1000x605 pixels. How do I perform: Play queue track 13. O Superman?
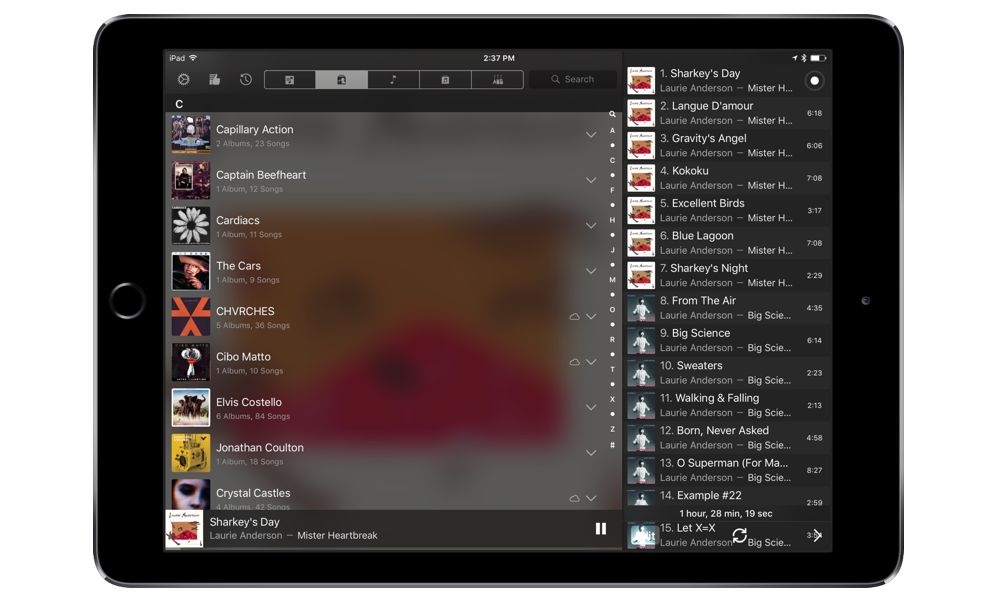[728, 470]
